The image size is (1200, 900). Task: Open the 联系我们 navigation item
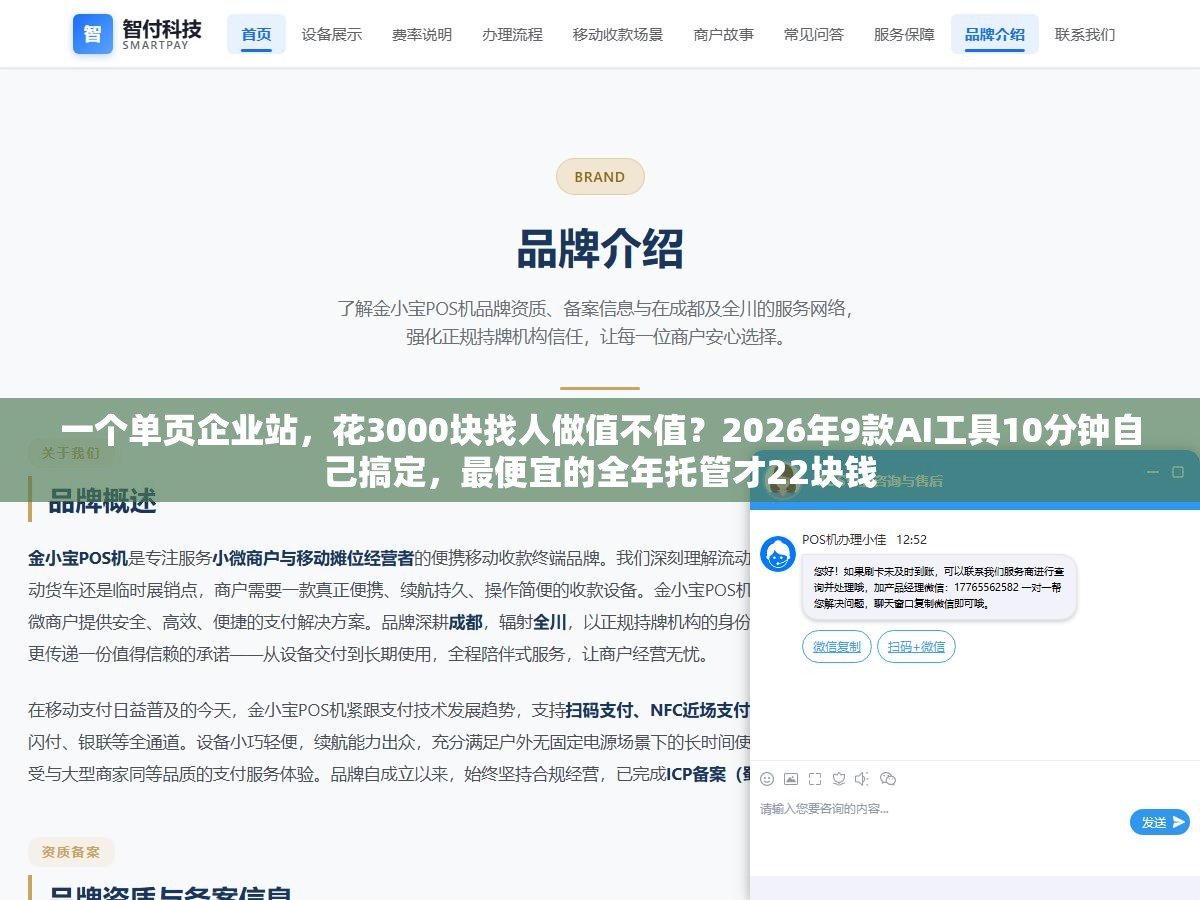[1085, 34]
